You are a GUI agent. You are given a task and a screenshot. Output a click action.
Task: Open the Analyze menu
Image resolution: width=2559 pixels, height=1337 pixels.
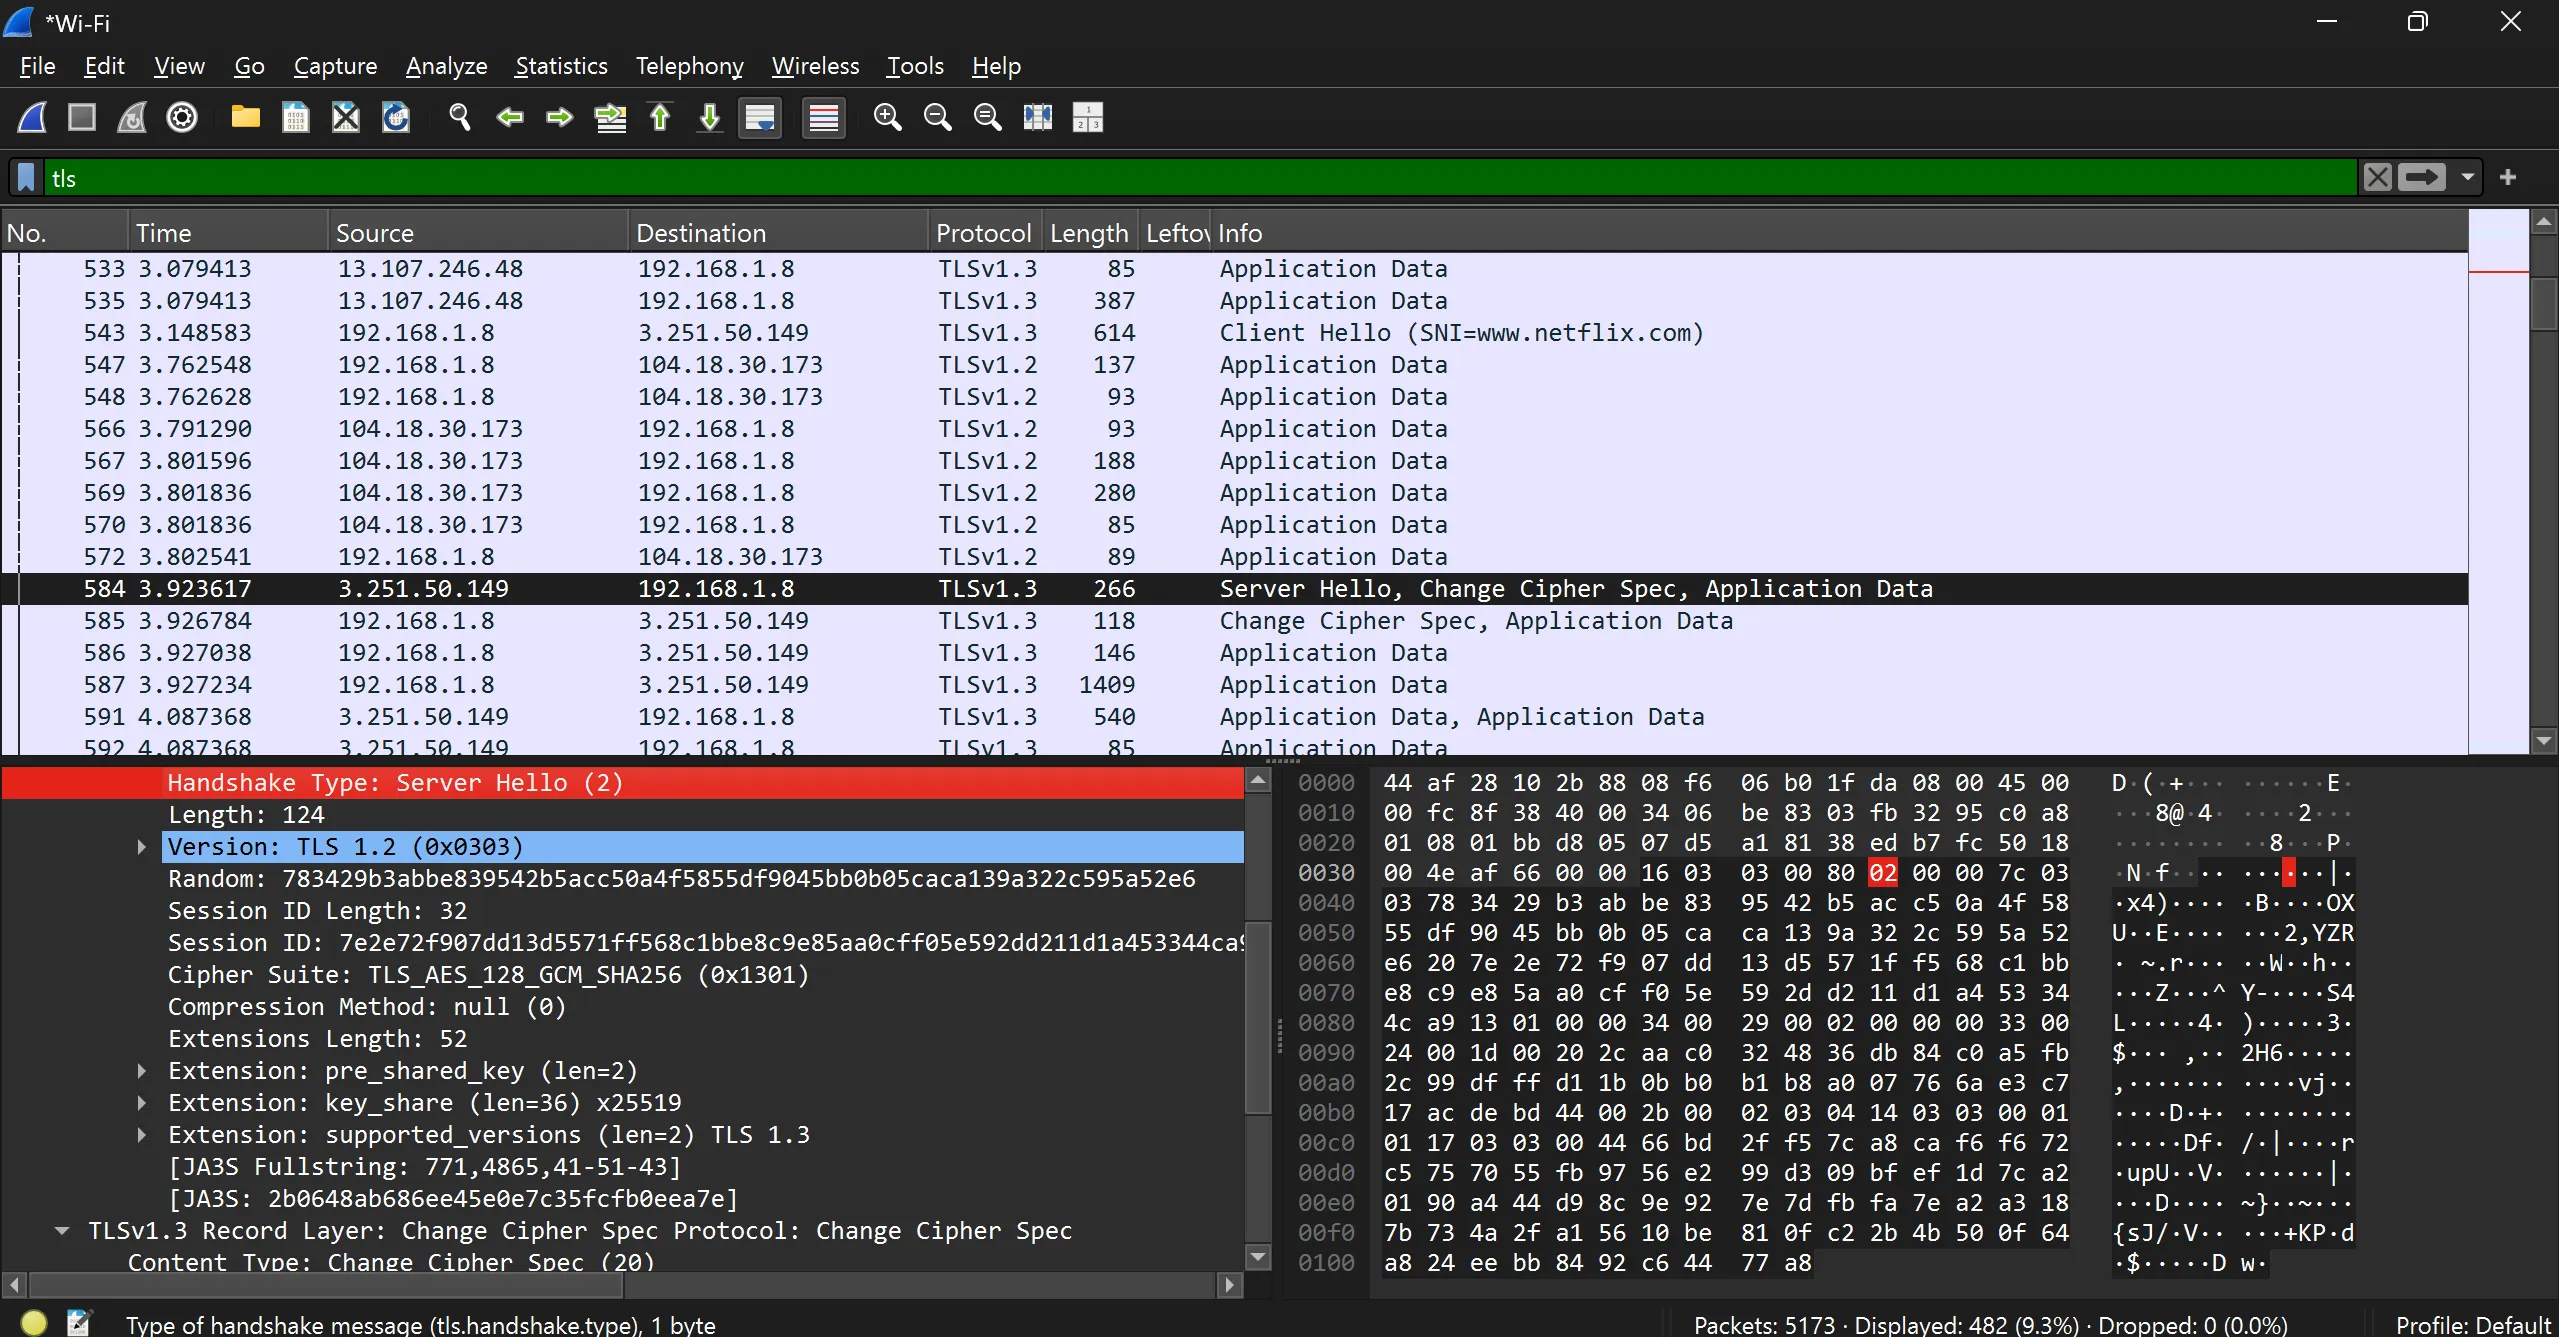446,66
